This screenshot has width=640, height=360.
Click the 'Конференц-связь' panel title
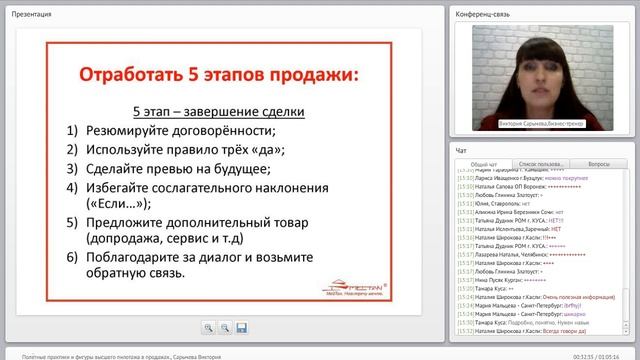482,14
